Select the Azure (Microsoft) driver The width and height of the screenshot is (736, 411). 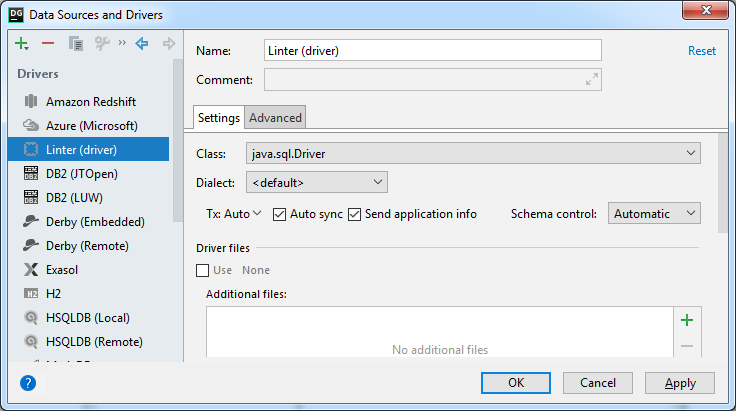pos(91,126)
